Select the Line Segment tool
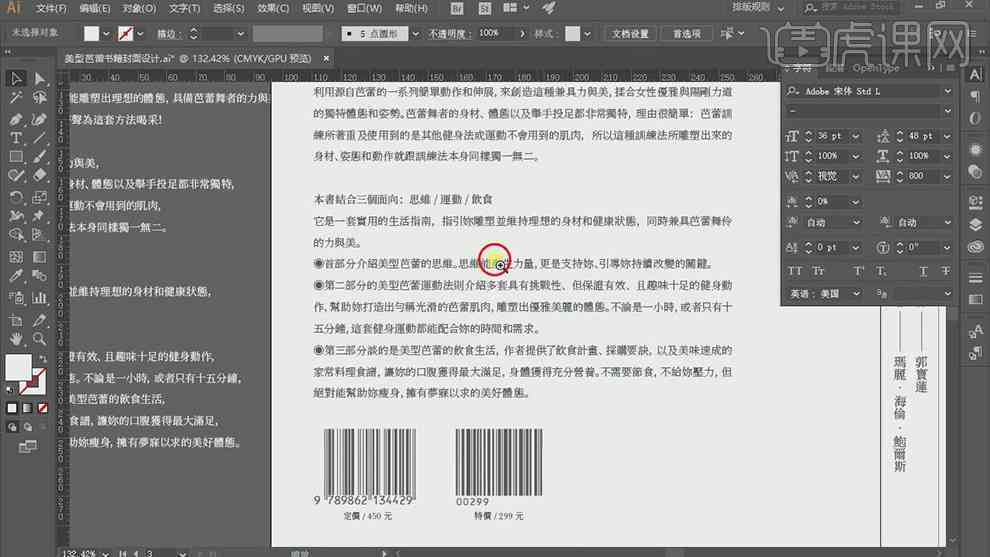 39,138
